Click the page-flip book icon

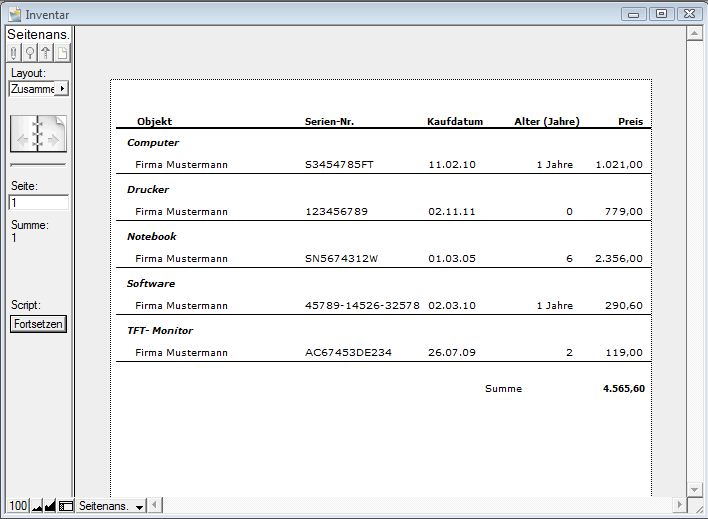(x=37, y=135)
